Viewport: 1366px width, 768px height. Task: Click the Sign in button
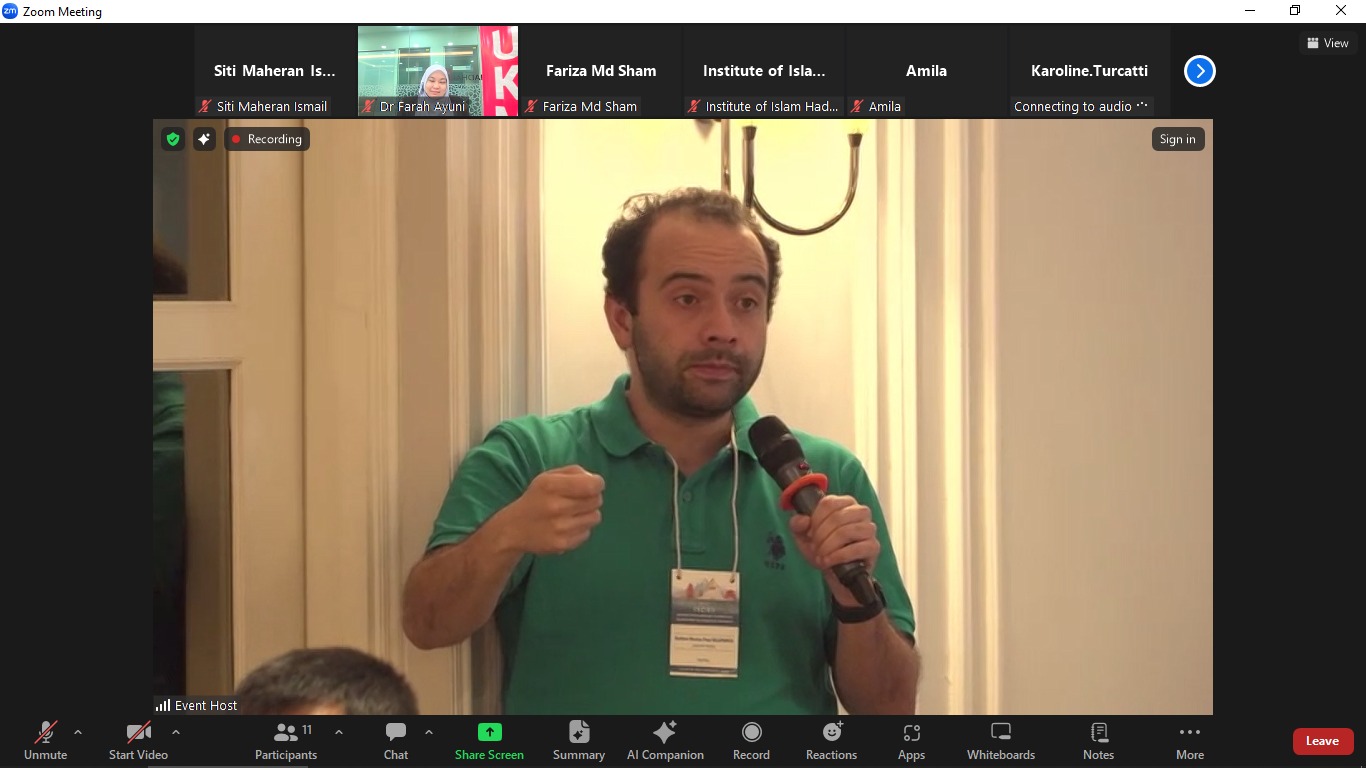tap(1177, 139)
